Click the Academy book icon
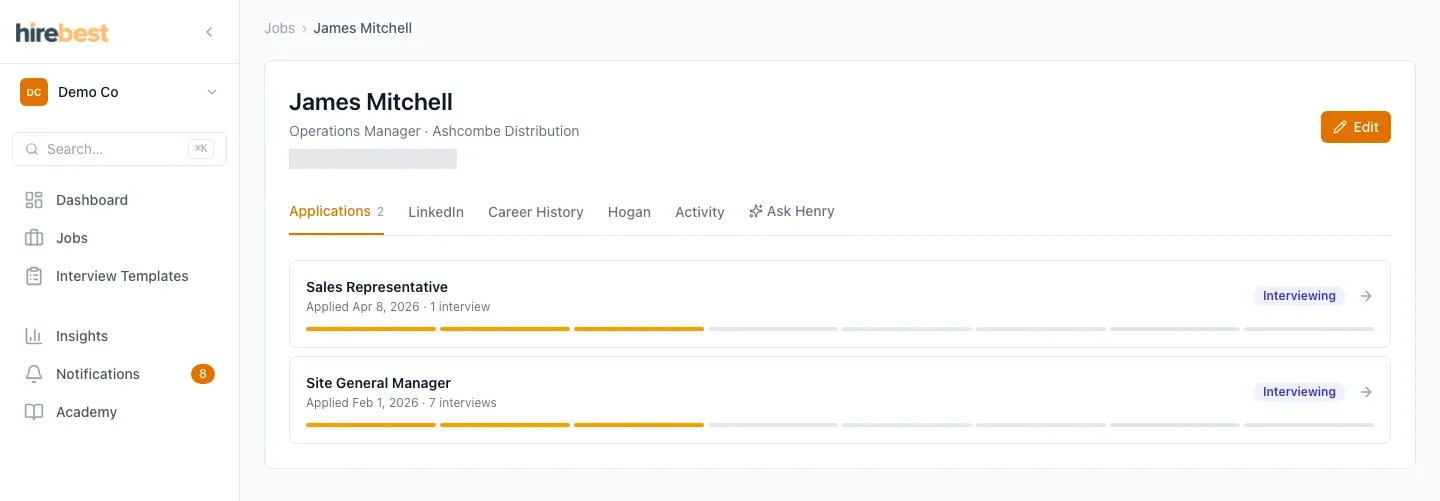Image resolution: width=1440 pixels, height=501 pixels. coord(34,412)
